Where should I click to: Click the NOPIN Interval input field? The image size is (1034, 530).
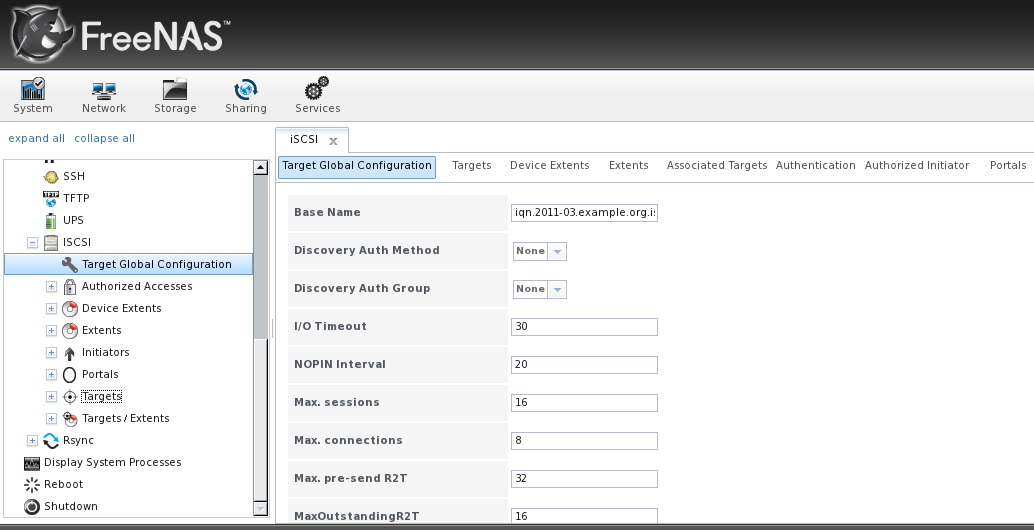(x=584, y=365)
